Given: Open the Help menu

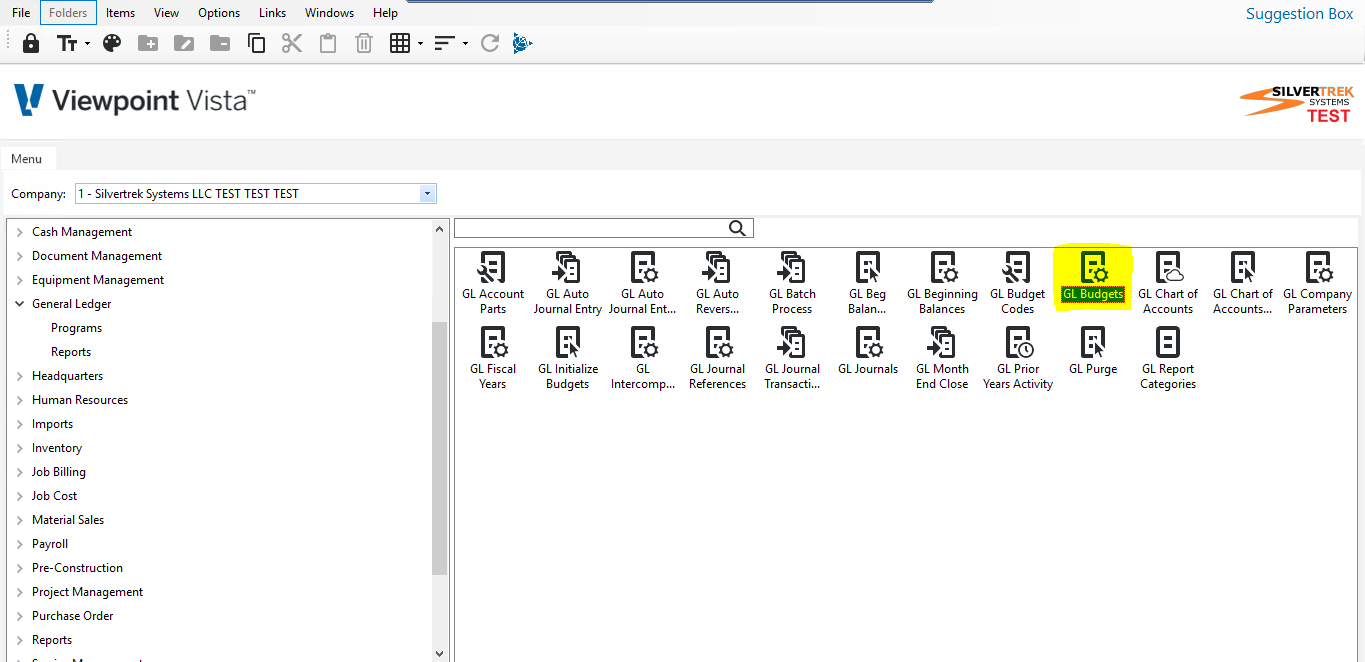Looking at the screenshot, I should tap(385, 13).
